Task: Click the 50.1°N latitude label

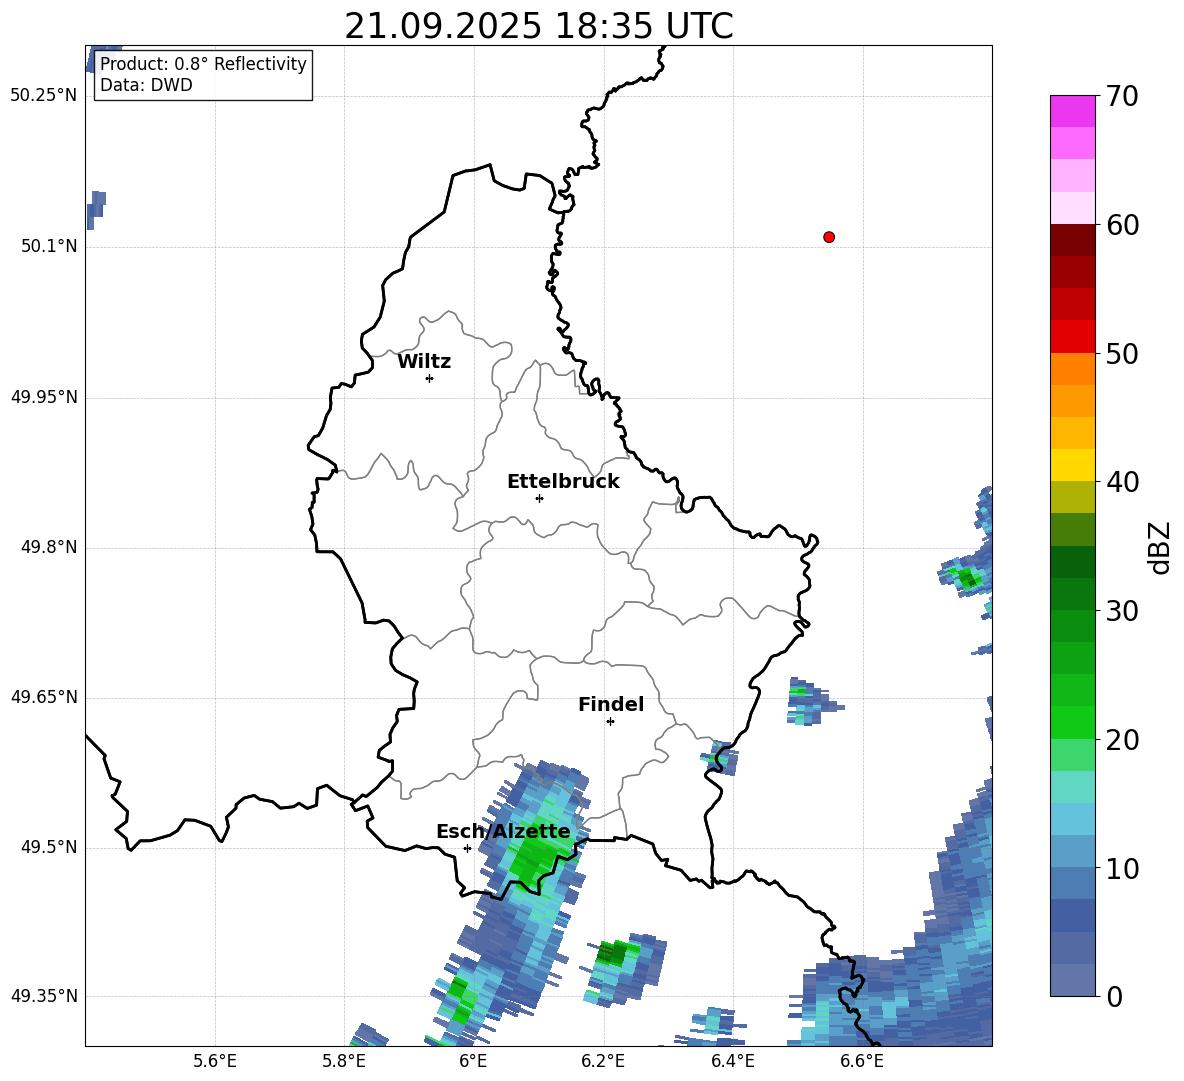Action: pyautogui.click(x=49, y=247)
